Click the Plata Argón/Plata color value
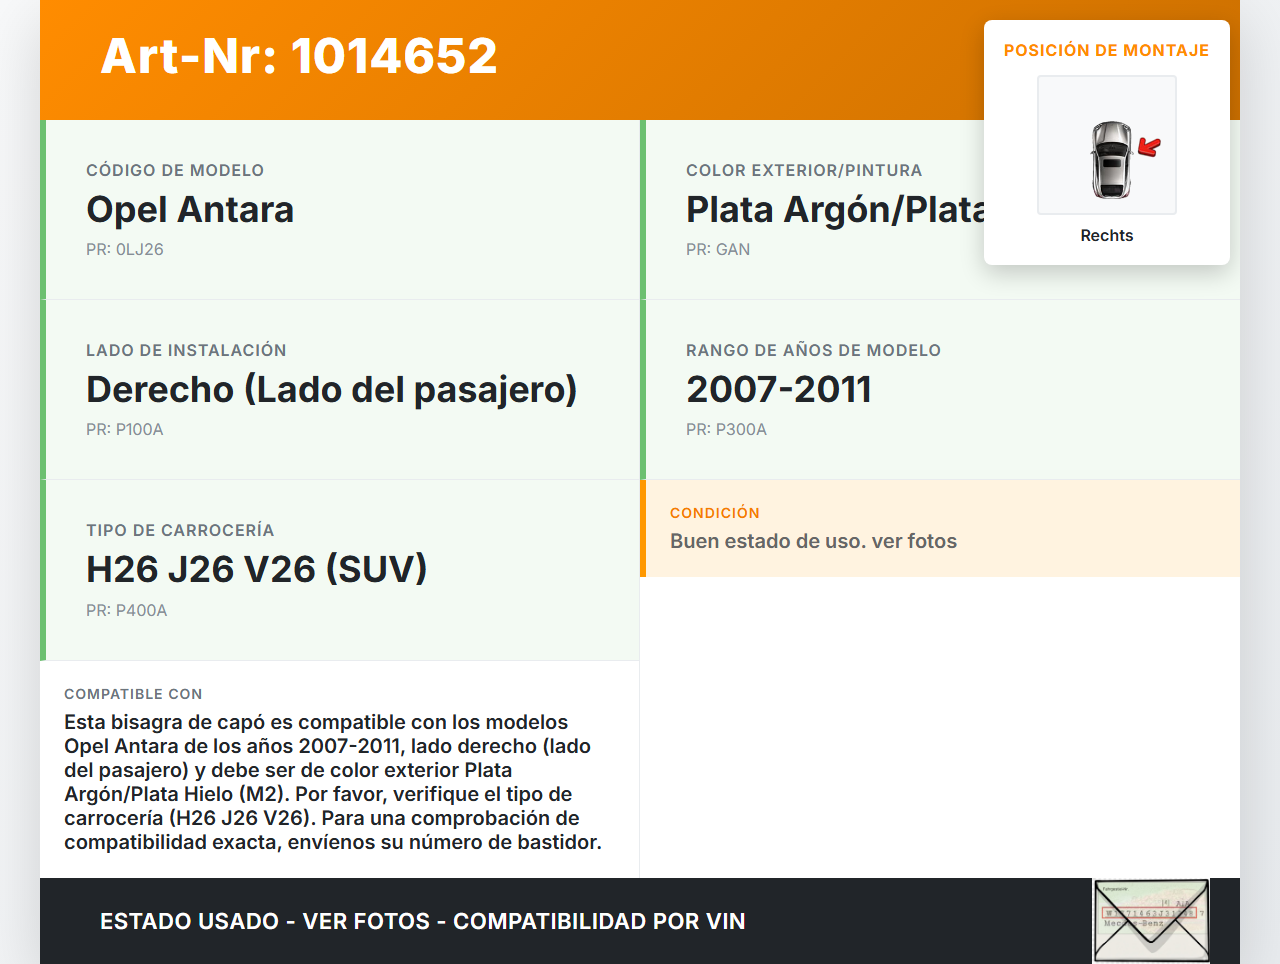 835,210
